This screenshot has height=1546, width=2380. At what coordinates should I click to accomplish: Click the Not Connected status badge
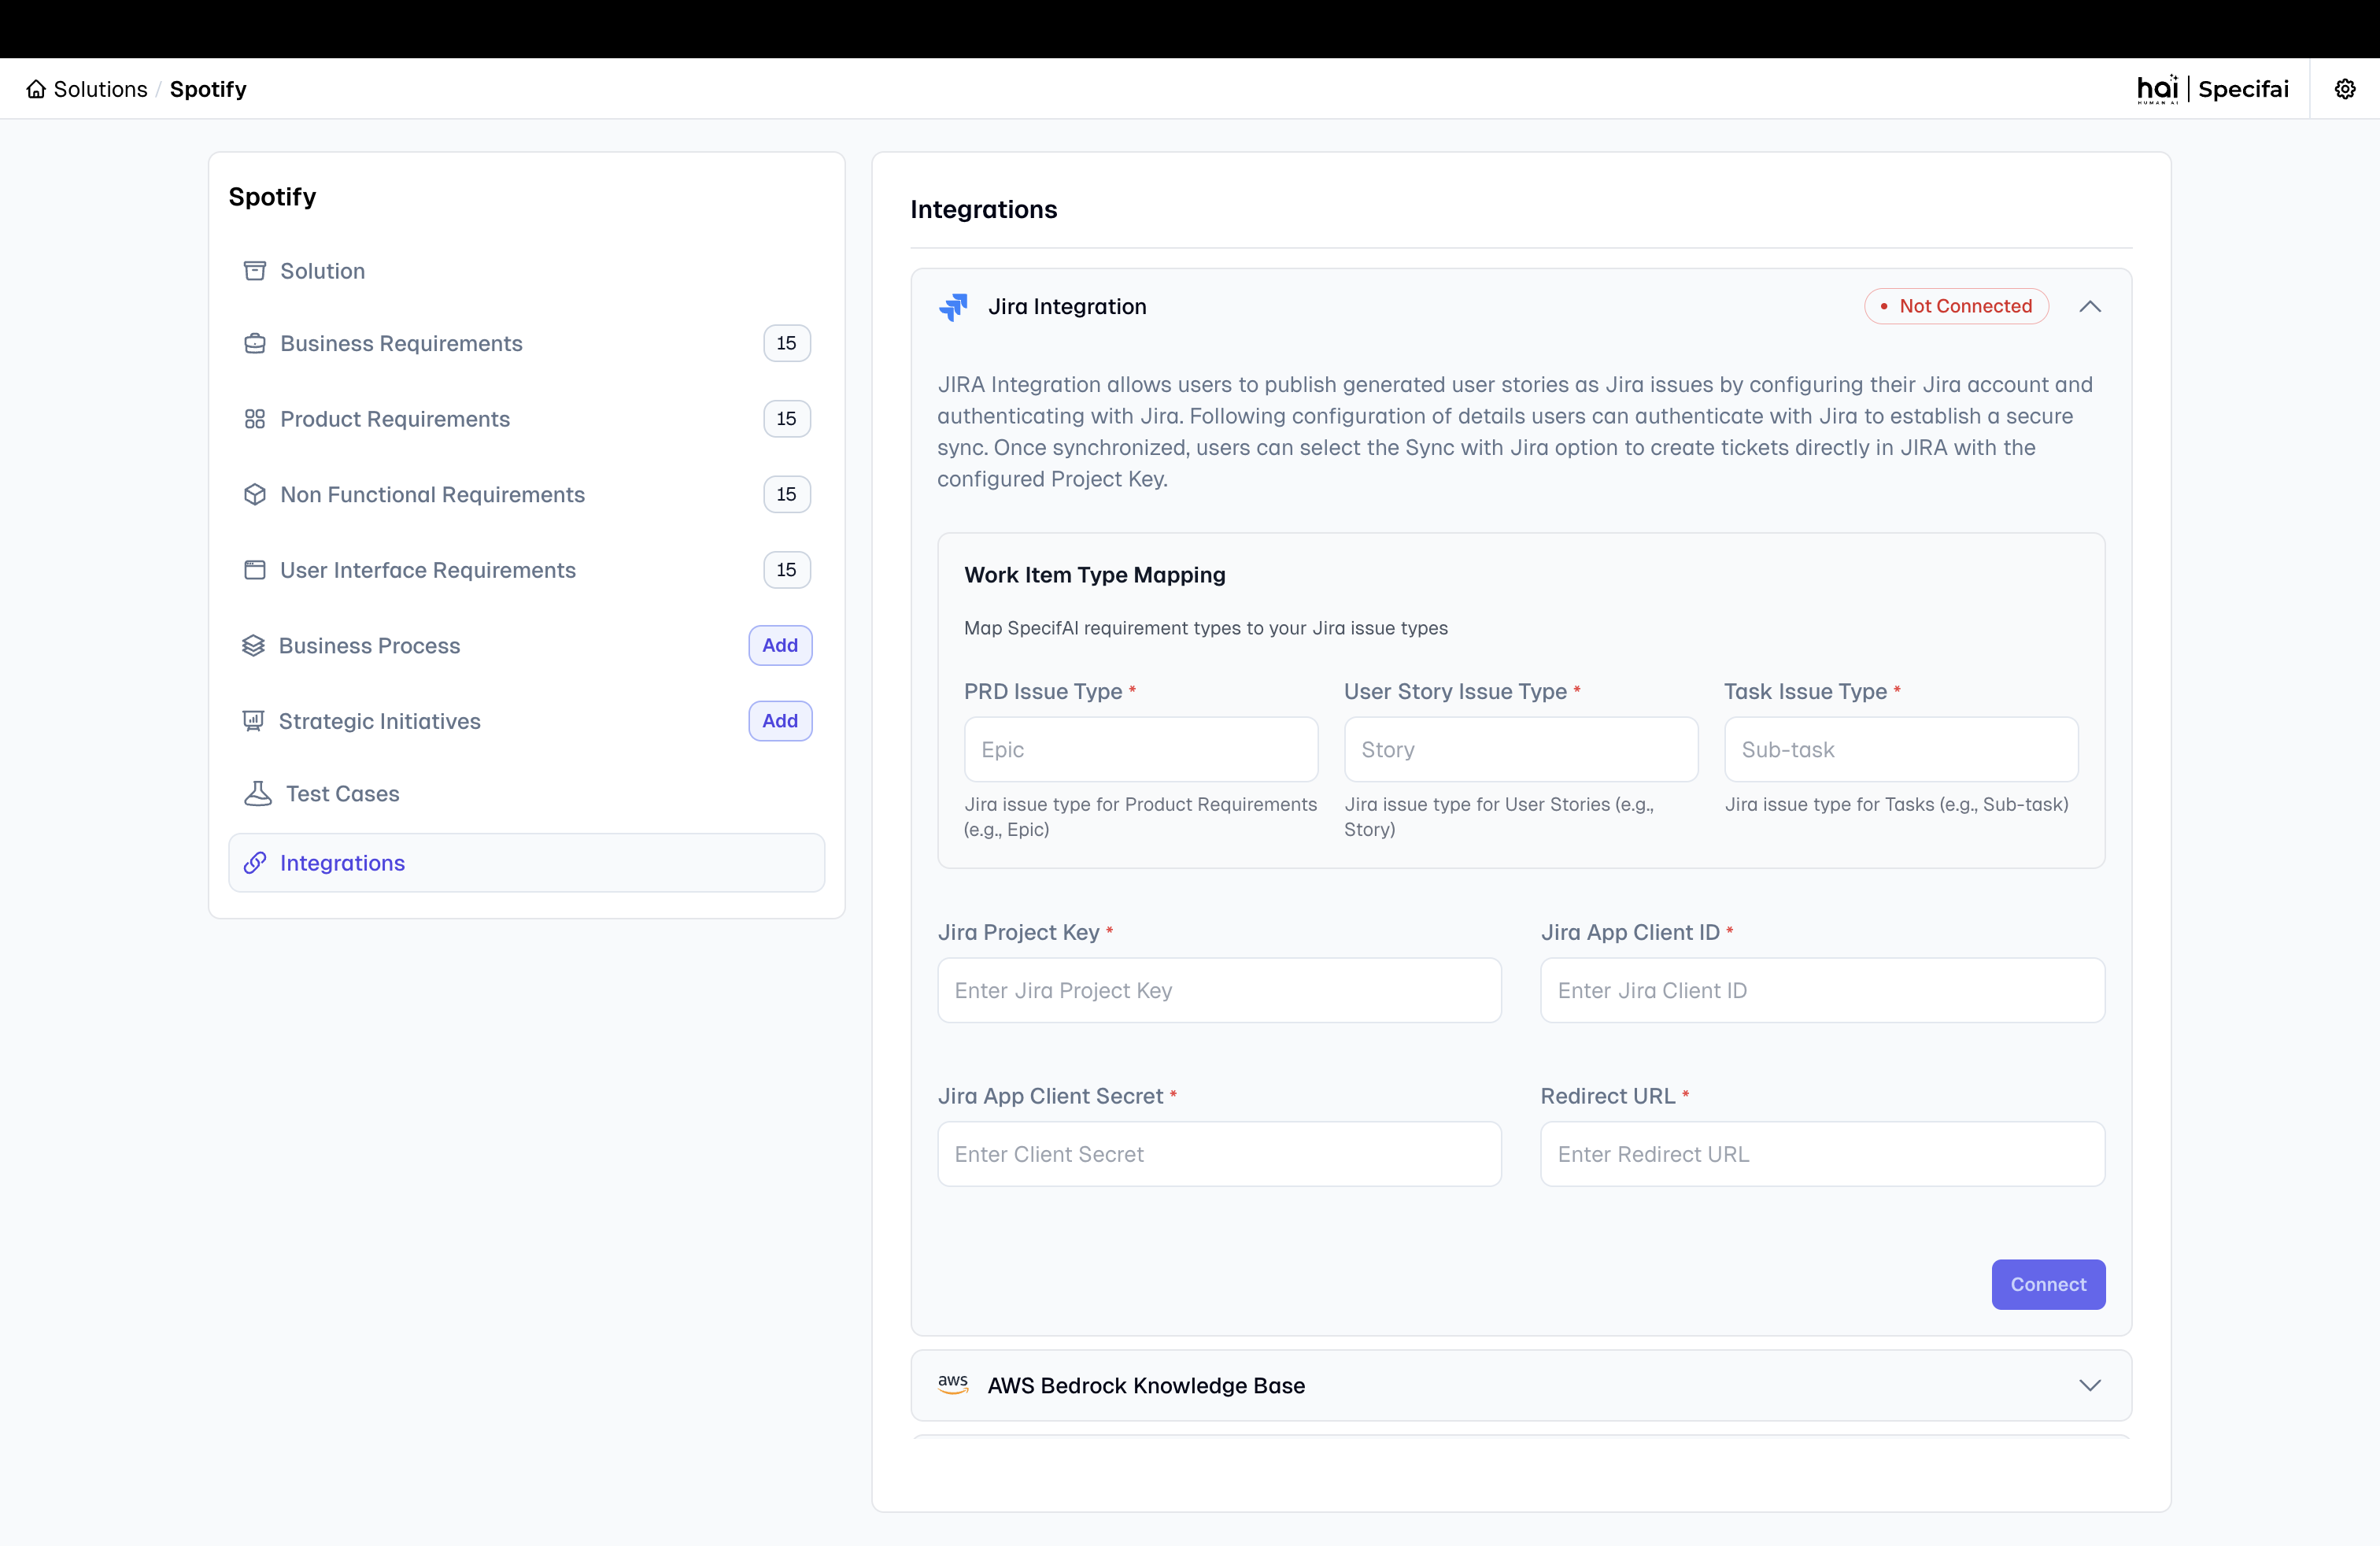(x=1956, y=306)
